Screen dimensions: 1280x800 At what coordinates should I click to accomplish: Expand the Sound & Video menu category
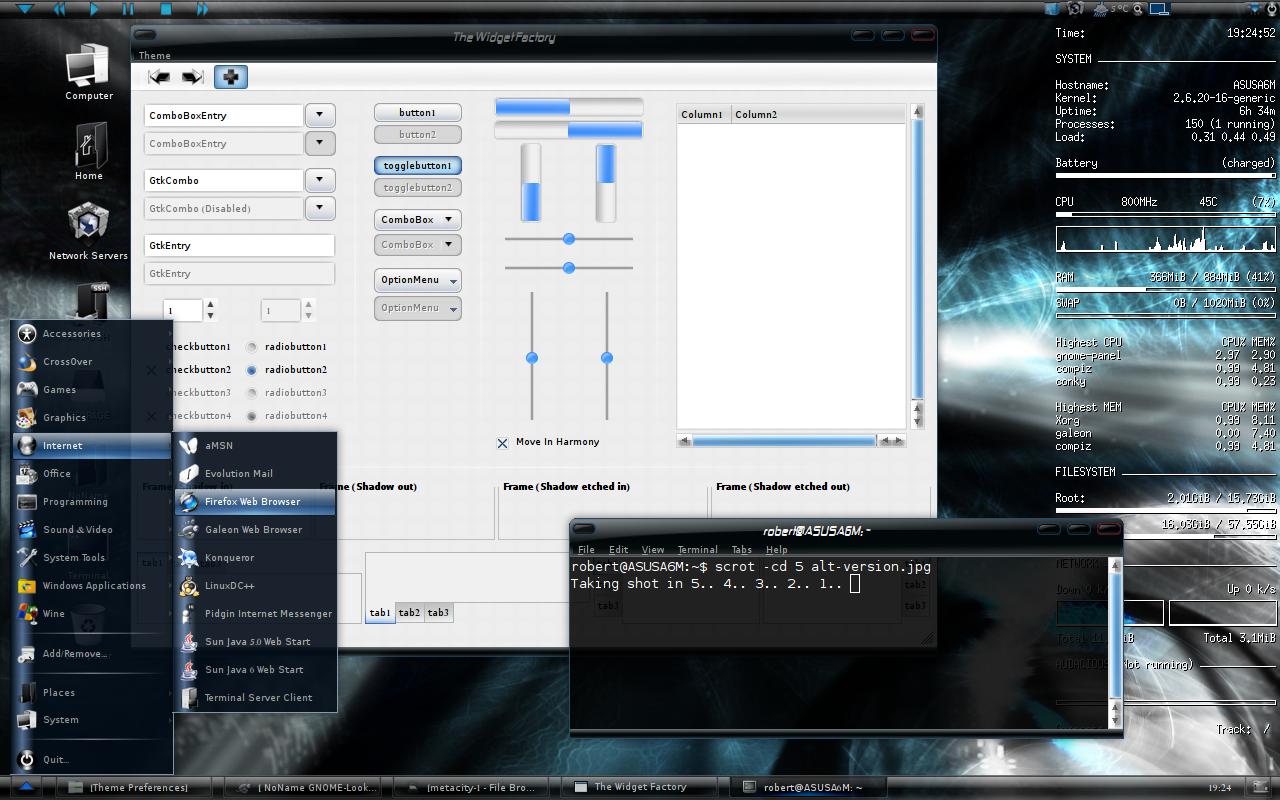[92, 530]
